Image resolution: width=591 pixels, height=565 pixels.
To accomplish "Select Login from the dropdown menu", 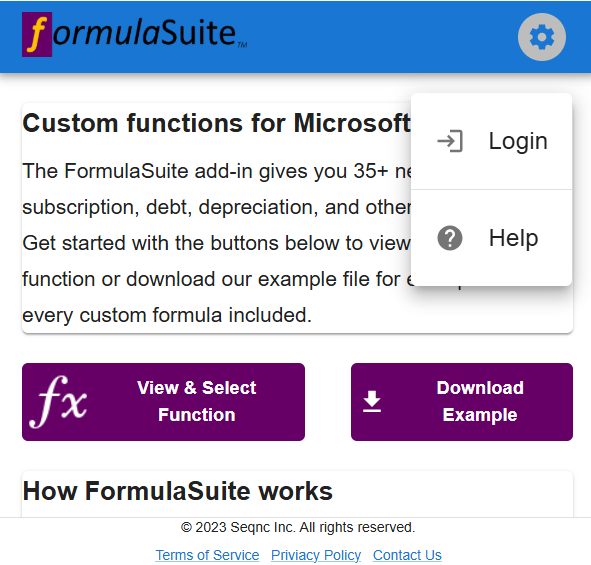I will click(x=491, y=141).
